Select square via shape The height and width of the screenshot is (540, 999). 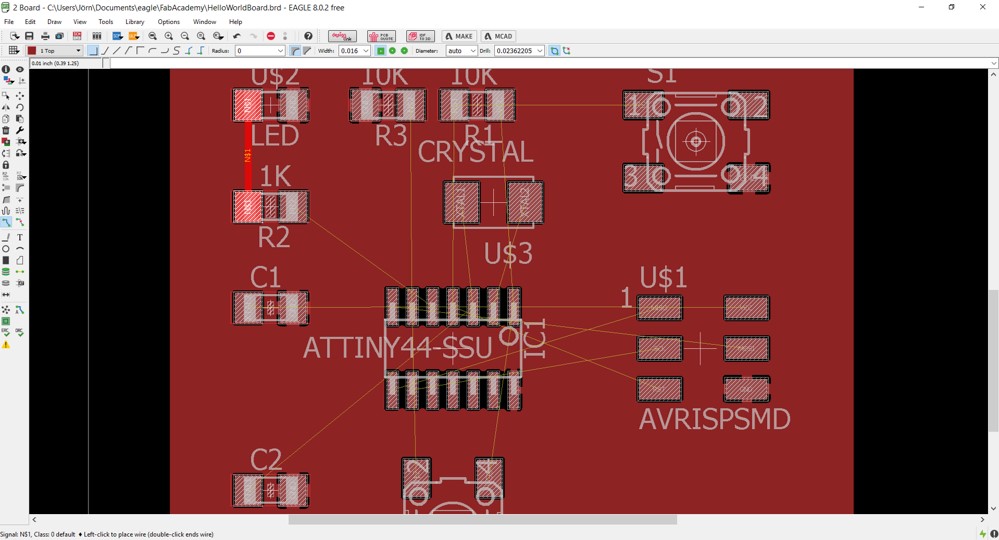(380, 50)
